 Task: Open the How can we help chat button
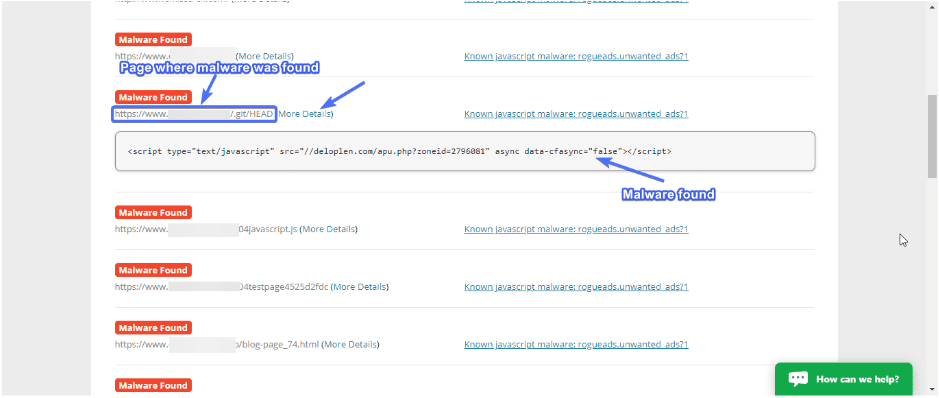844,379
